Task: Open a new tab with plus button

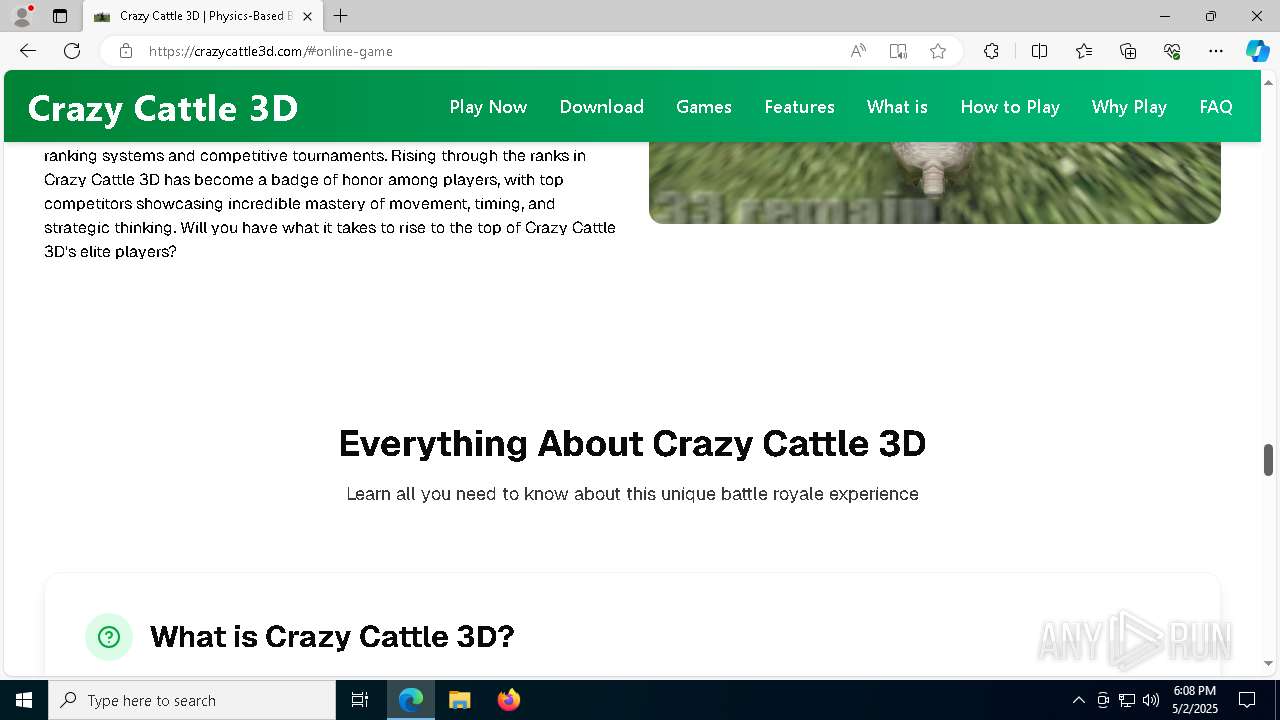Action: tap(341, 16)
